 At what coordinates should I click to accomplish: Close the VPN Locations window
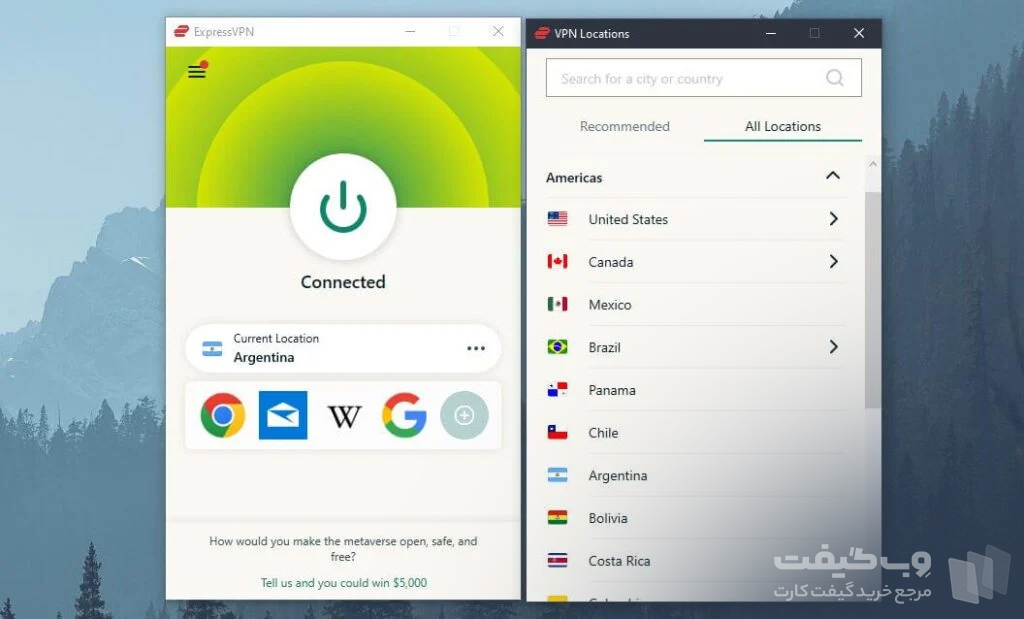click(859, 33)
